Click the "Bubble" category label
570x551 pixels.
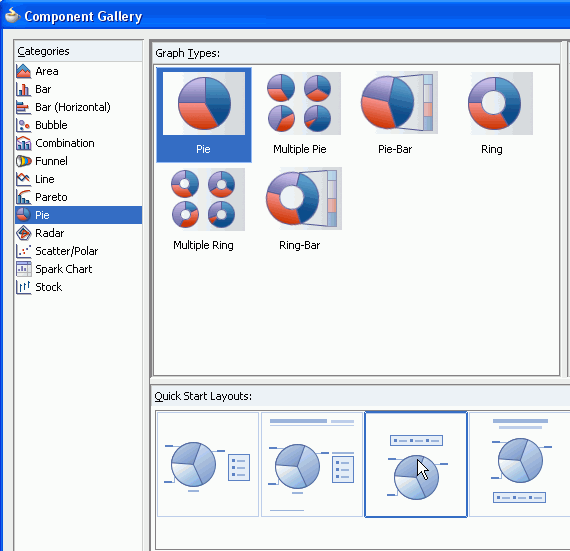51,125
